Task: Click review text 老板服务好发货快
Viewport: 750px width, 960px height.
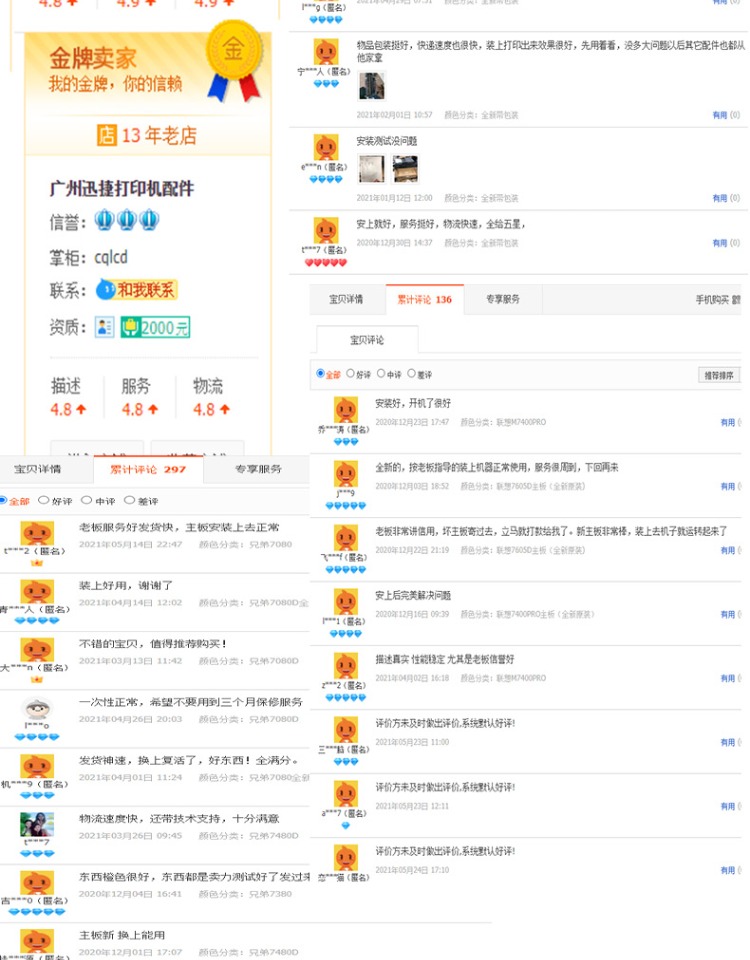Action: 179,527
